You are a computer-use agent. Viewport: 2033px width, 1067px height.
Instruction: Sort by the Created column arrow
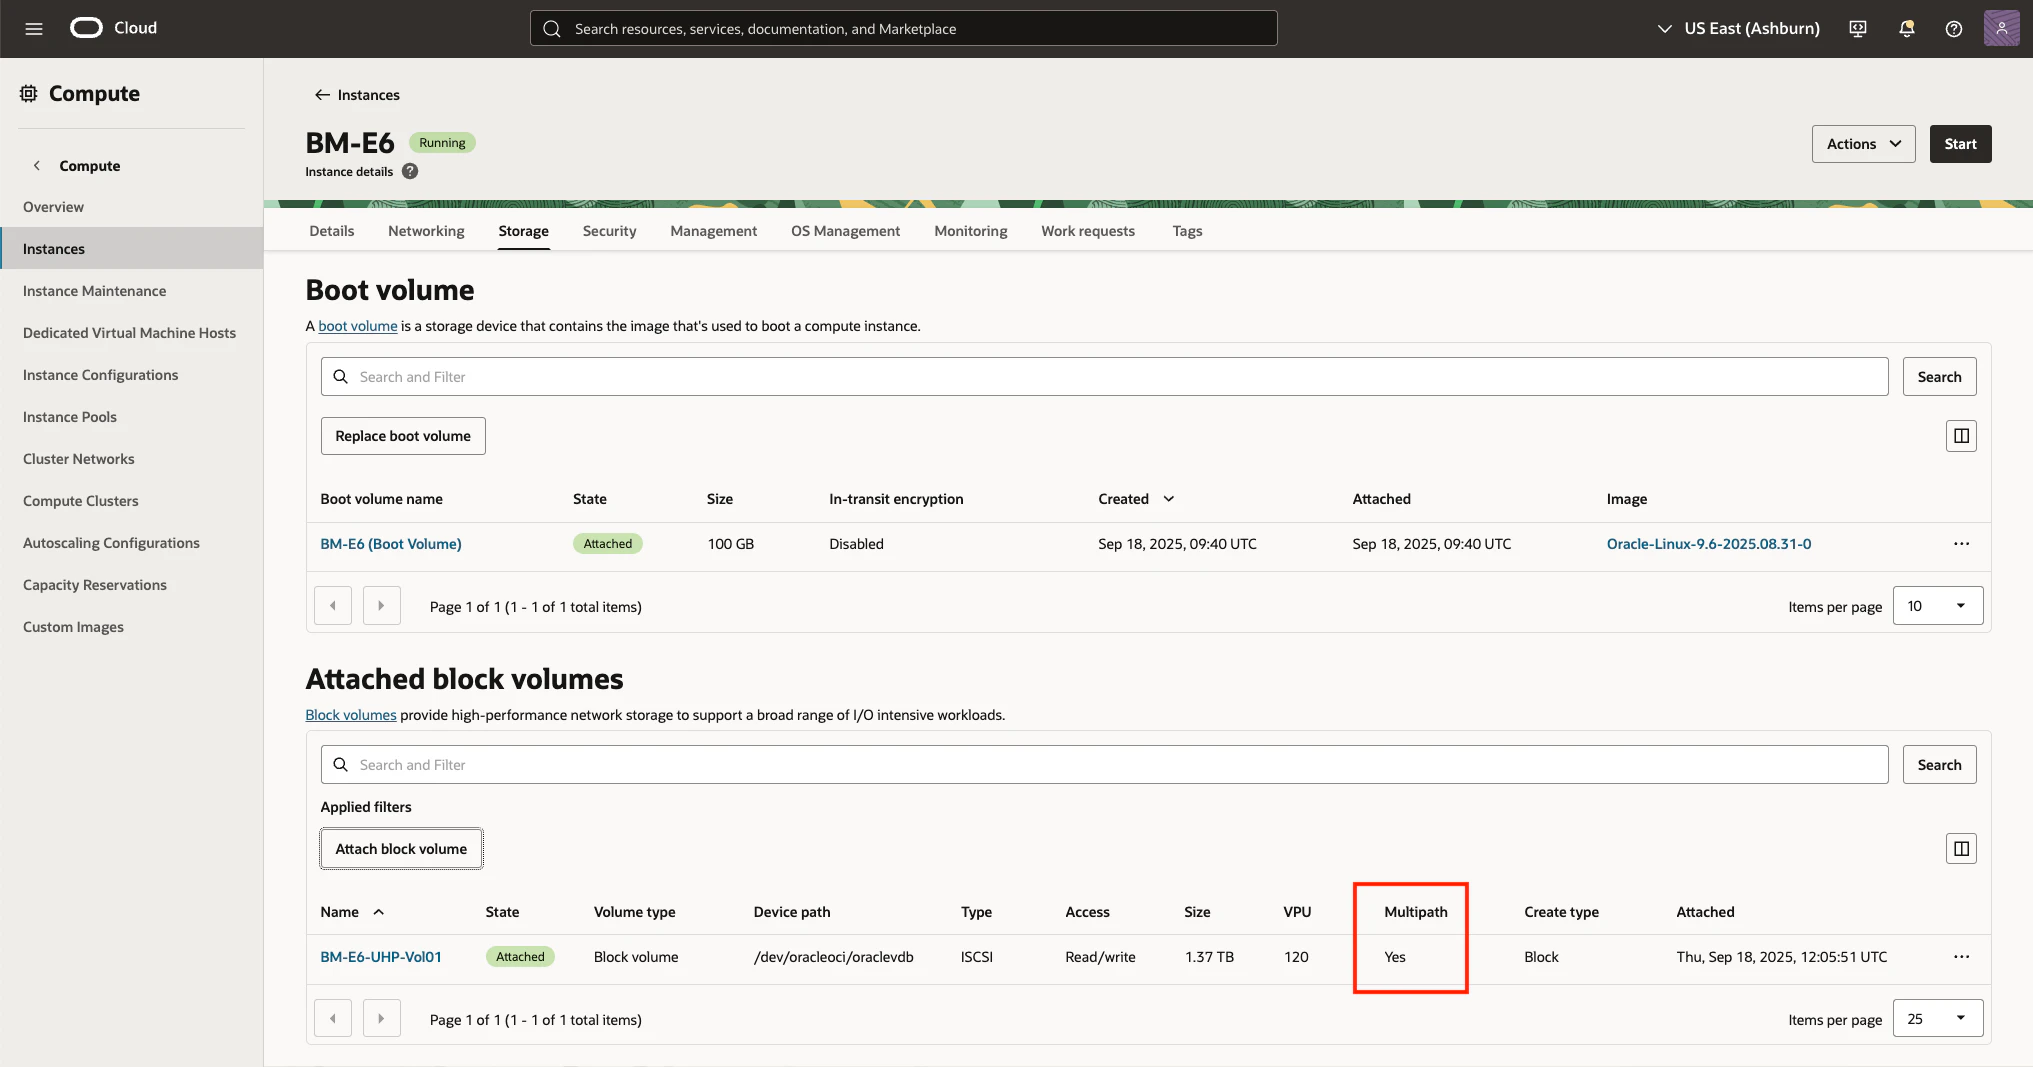tap(1168, 499)
